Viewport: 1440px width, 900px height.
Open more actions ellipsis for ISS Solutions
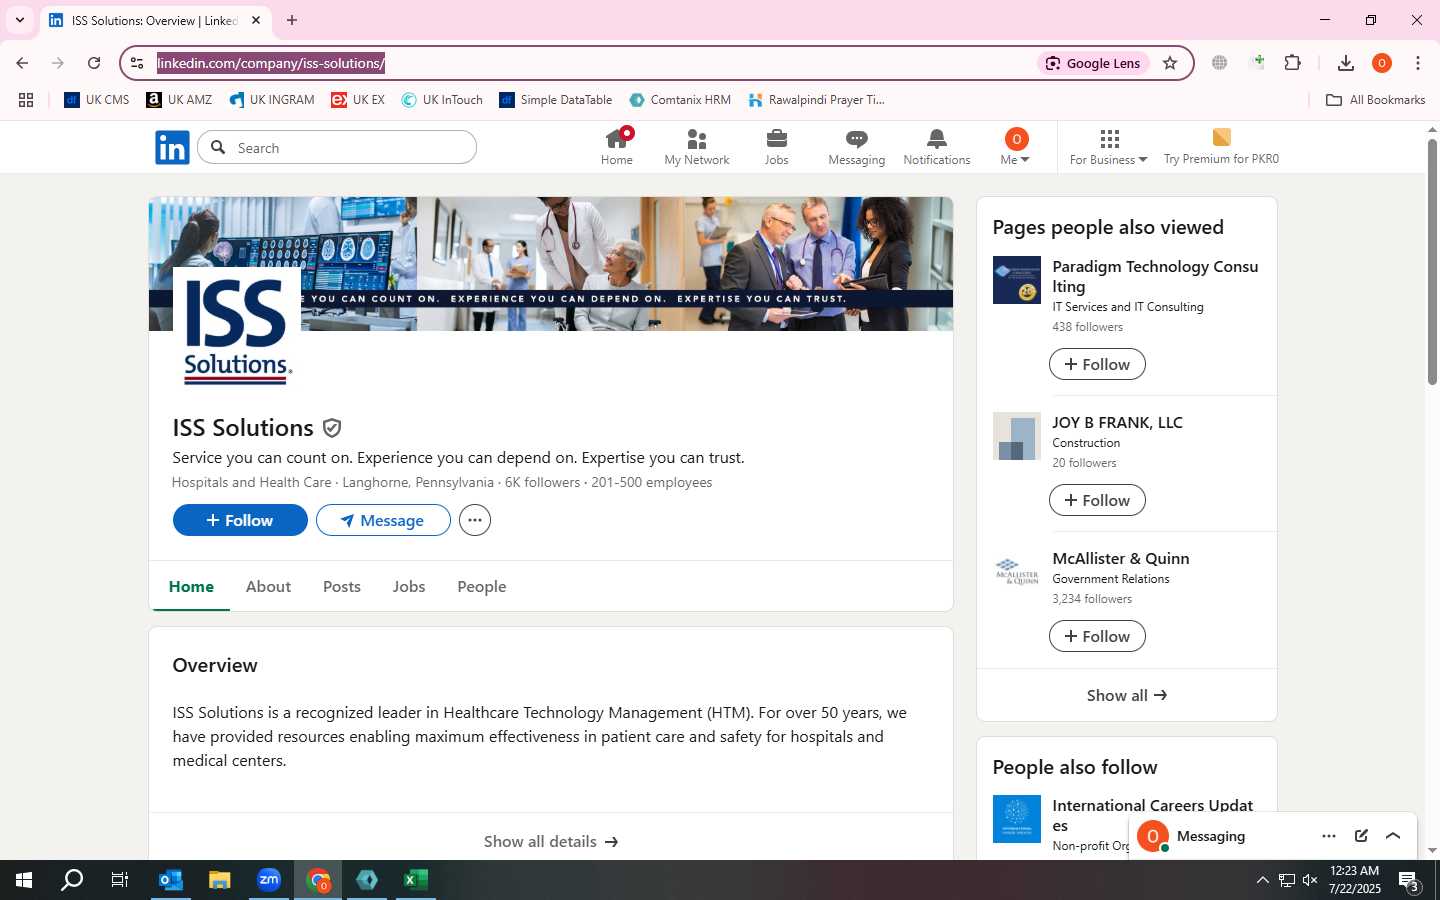coord(475,520)
